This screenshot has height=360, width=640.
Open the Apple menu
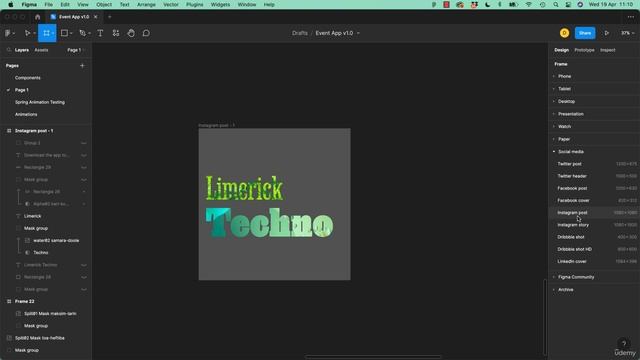click(11, 4)
